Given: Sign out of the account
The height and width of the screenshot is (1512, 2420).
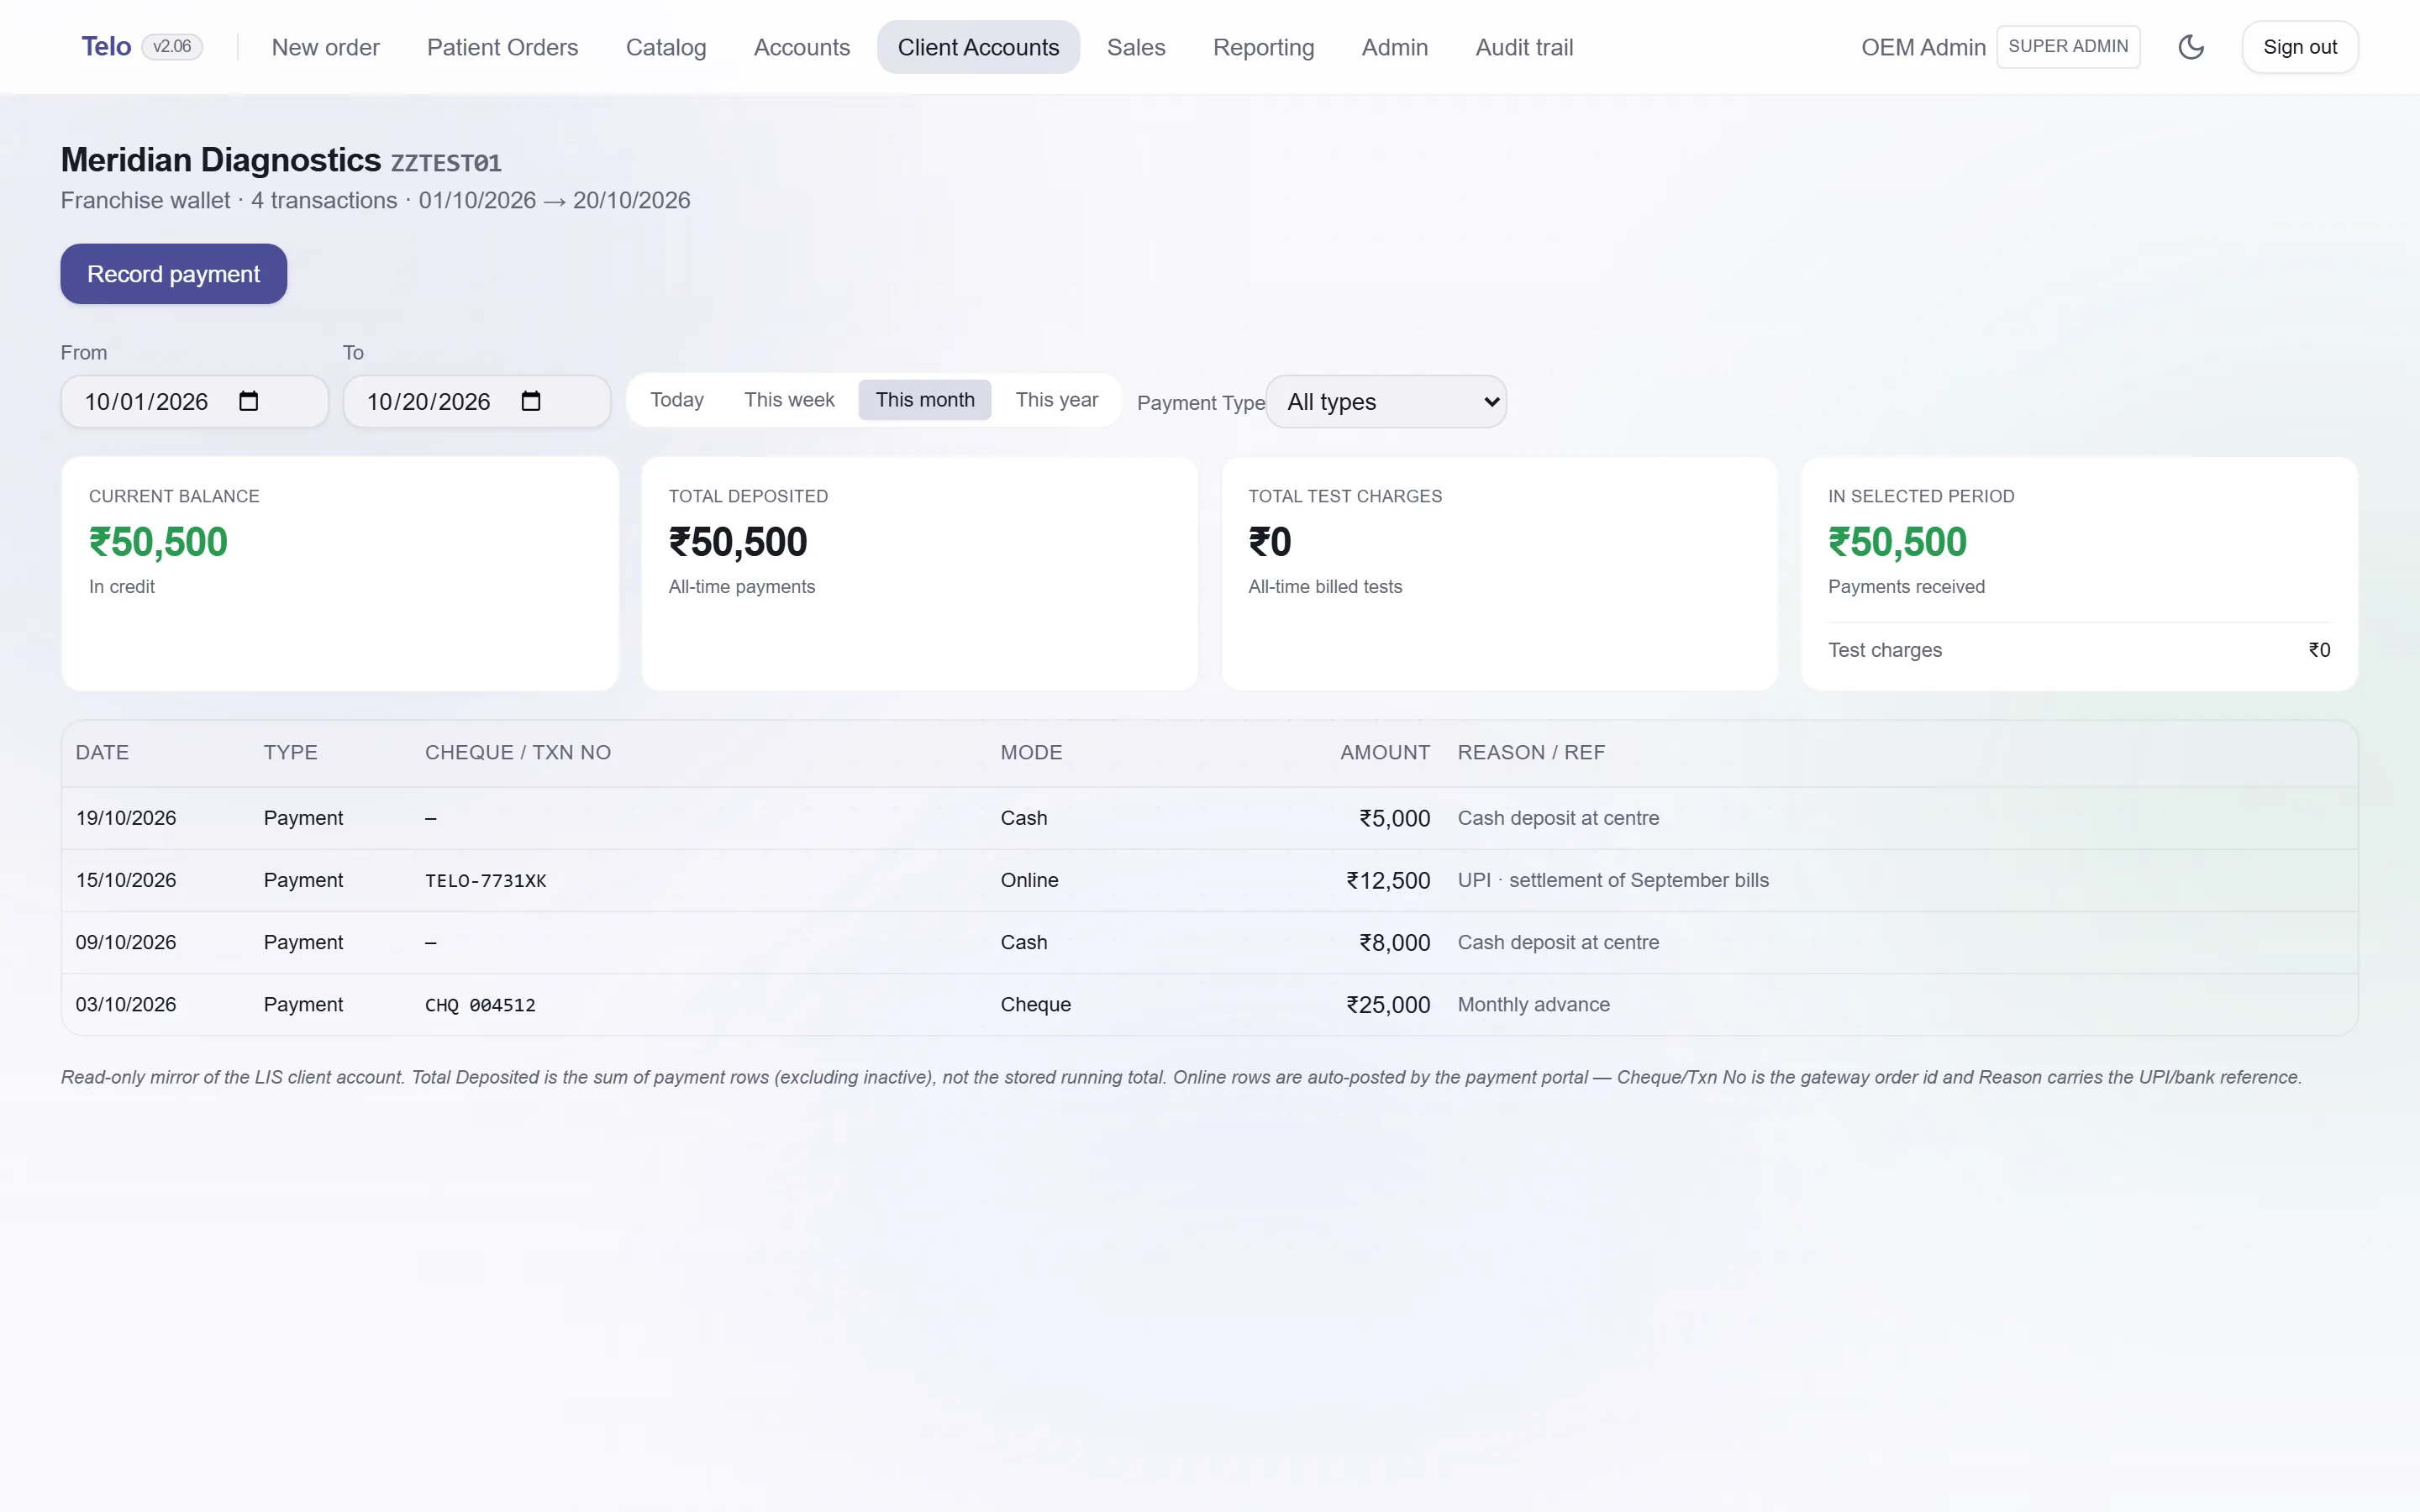Looking at the screenshot, I should [2299, 47].
